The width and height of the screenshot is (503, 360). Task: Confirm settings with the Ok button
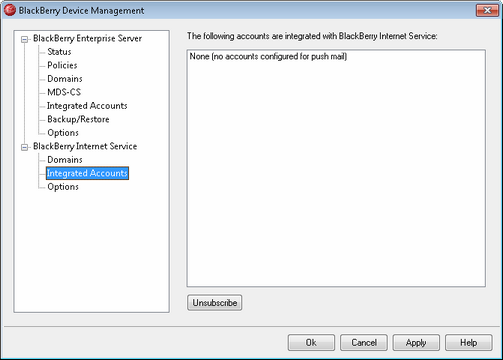[311, 343]
